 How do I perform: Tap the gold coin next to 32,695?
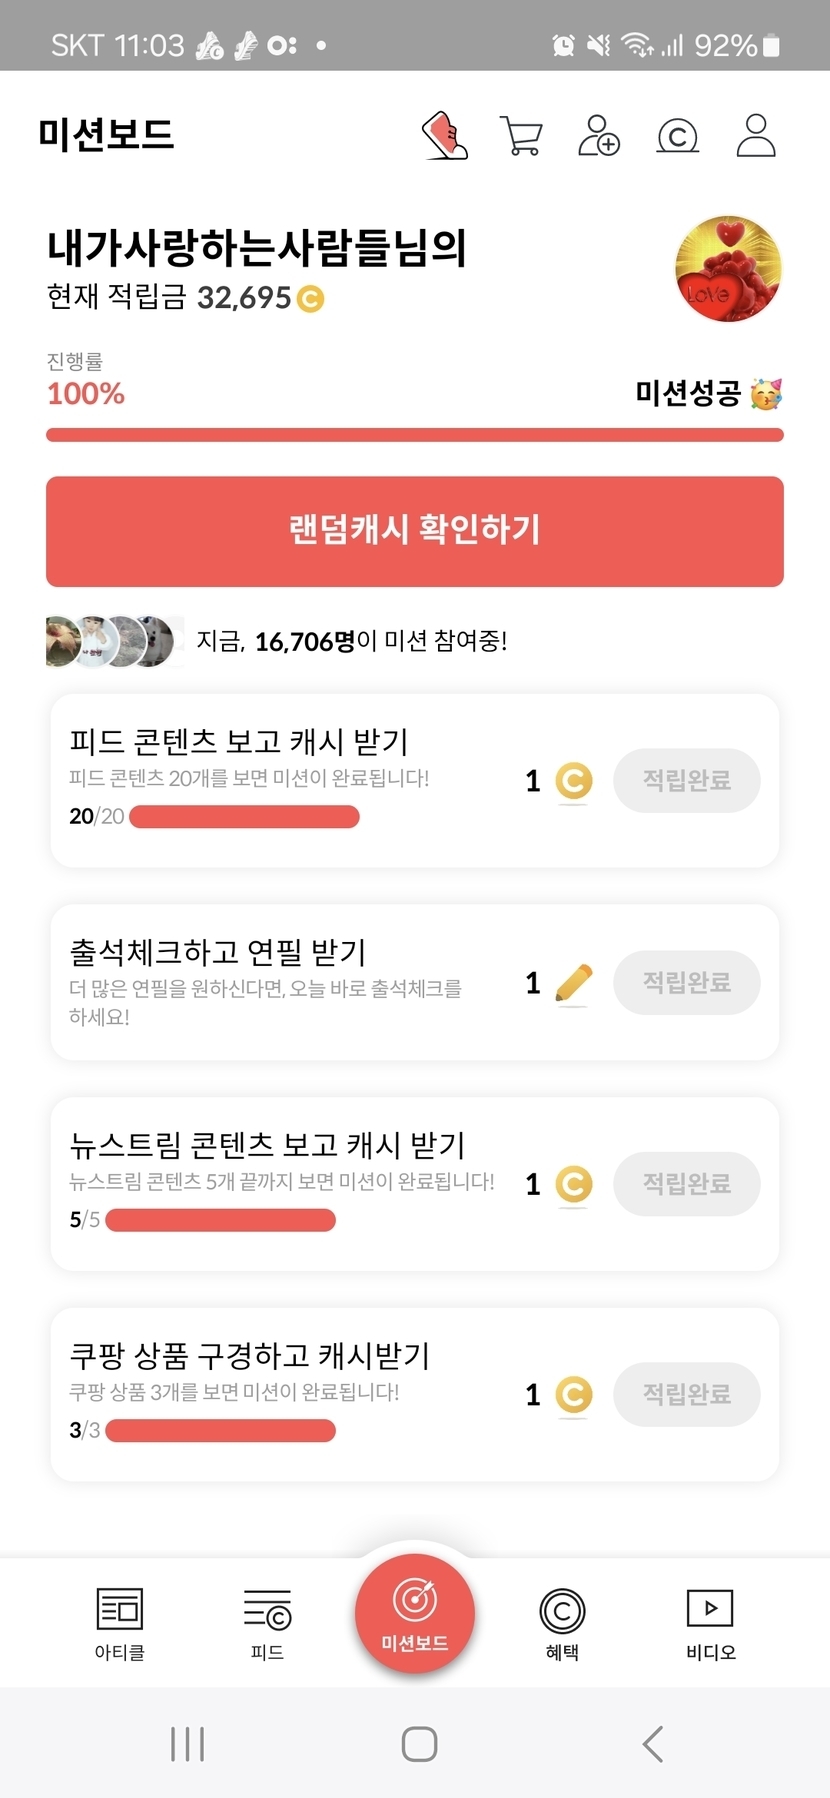(x=310, y=299)
